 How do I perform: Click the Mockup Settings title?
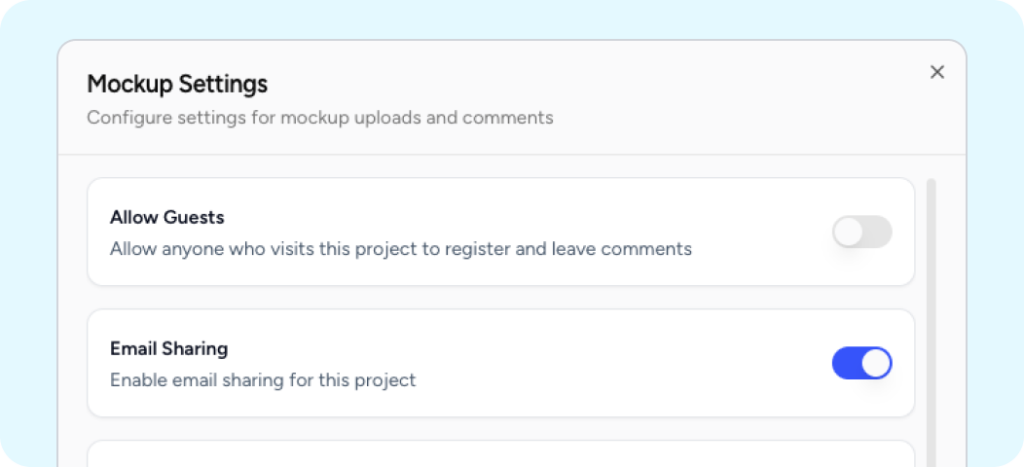177,84
